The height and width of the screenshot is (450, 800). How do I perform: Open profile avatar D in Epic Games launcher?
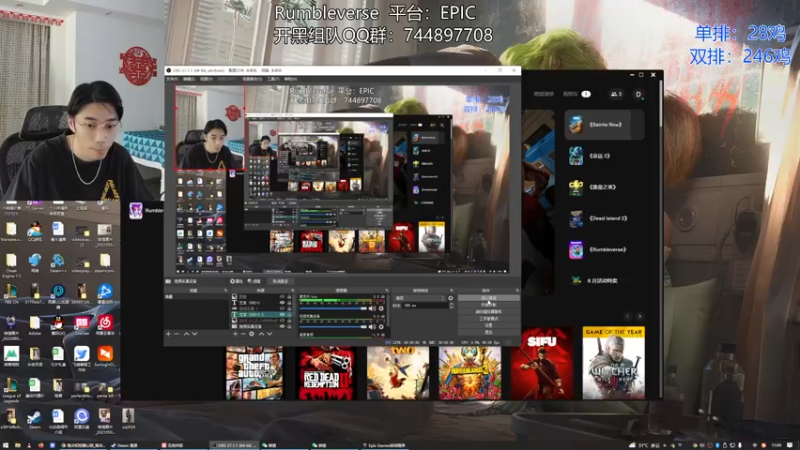tap(638, 94)
